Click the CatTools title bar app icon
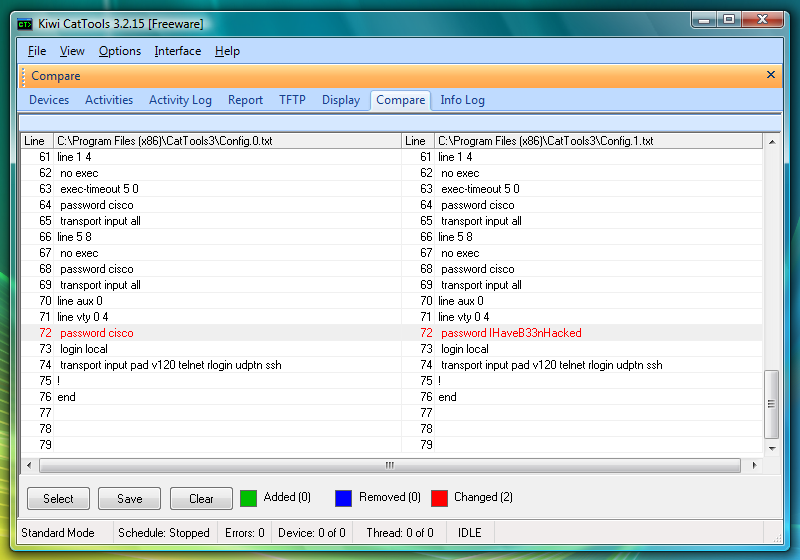This screenshot has width=800, height=560. coord(25,23)
